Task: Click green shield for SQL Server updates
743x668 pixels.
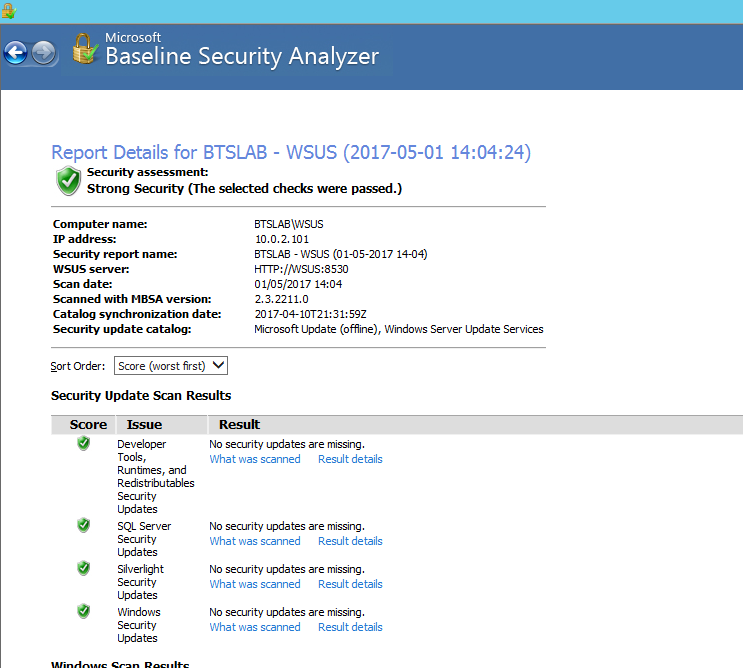Action: pos(83,525)
